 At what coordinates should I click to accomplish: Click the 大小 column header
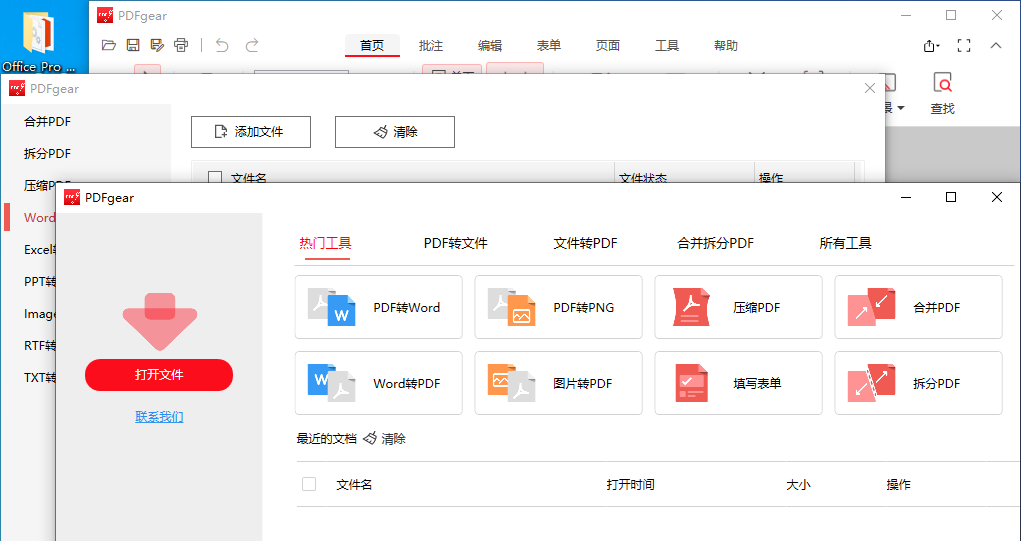point(798,484)
